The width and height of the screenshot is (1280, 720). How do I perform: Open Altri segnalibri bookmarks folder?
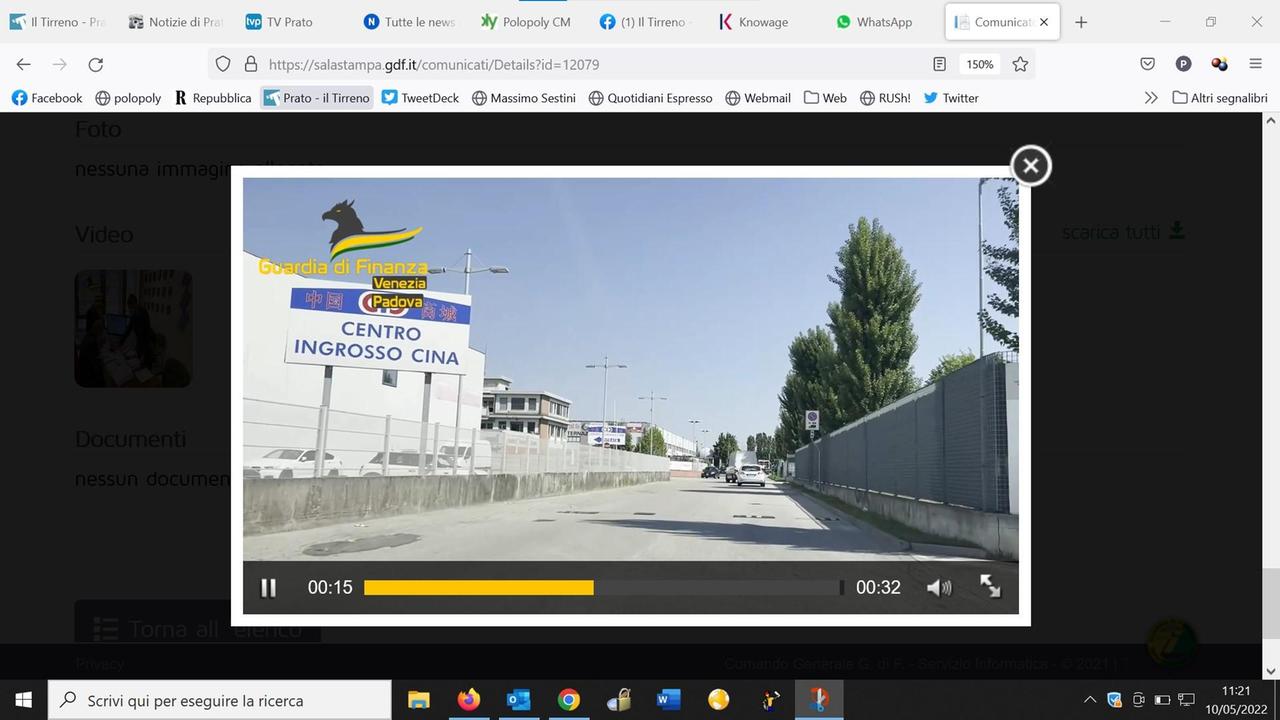tap(1220, 98)
